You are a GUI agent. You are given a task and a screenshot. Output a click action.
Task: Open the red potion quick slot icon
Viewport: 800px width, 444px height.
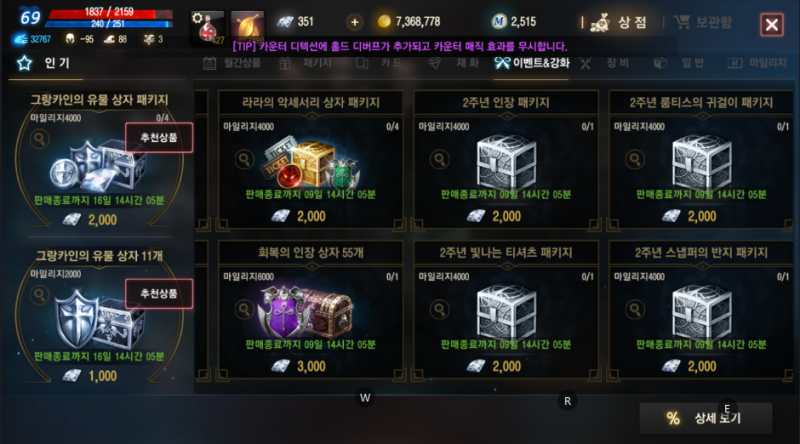pyautogui.click(x=207, y=27)
